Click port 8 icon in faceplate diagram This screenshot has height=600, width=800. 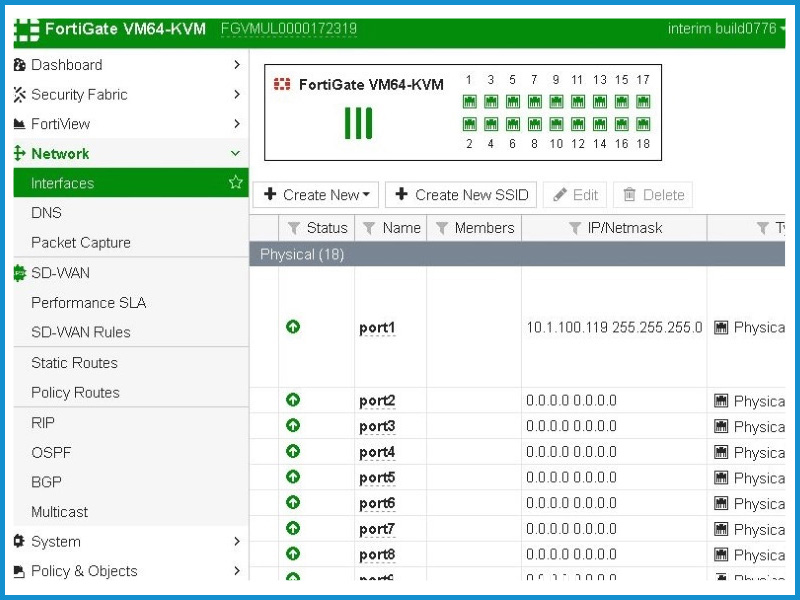(535, 123)
